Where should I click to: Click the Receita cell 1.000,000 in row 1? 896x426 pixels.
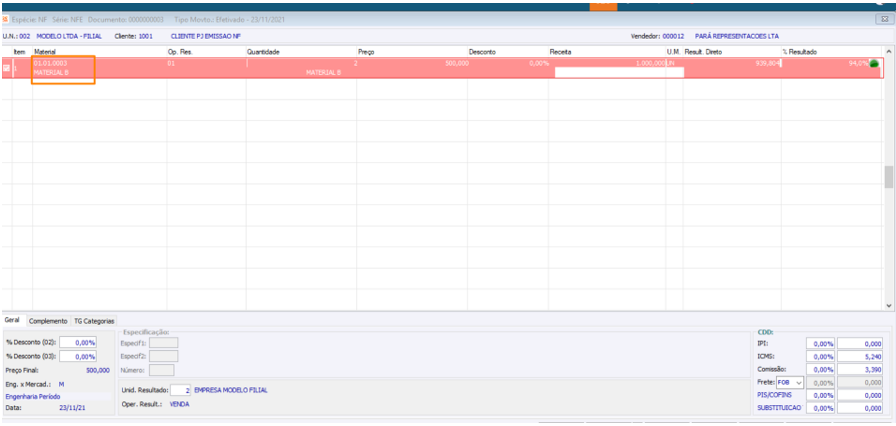[650, 63]
